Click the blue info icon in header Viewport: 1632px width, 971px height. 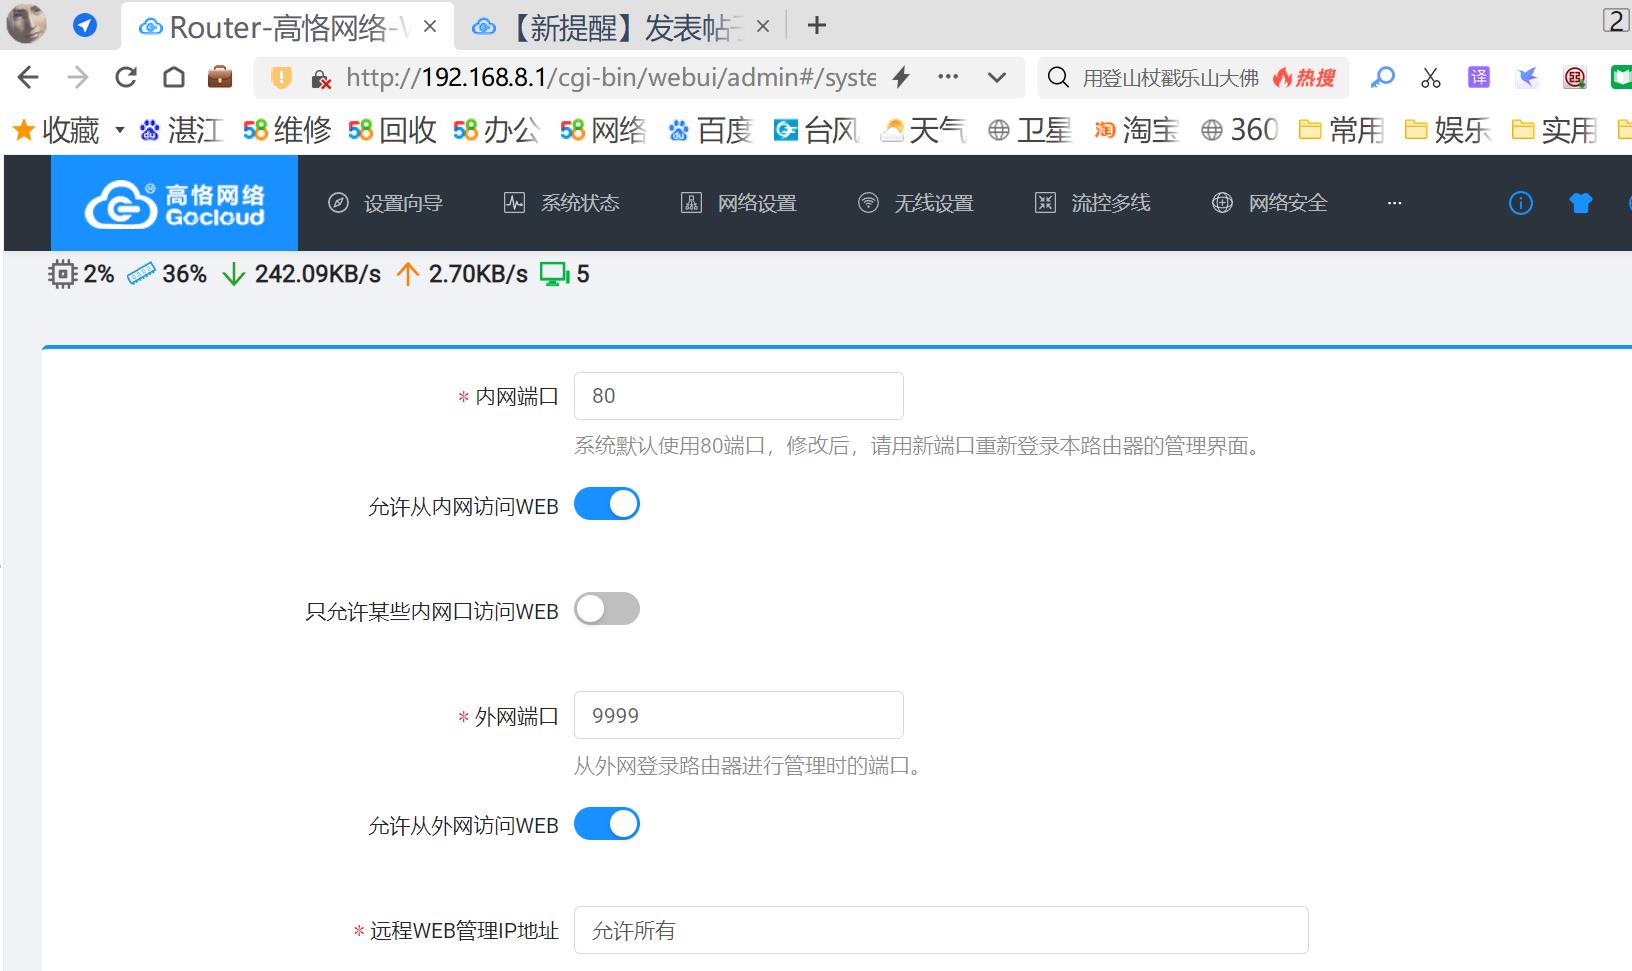coord(1520,204)
